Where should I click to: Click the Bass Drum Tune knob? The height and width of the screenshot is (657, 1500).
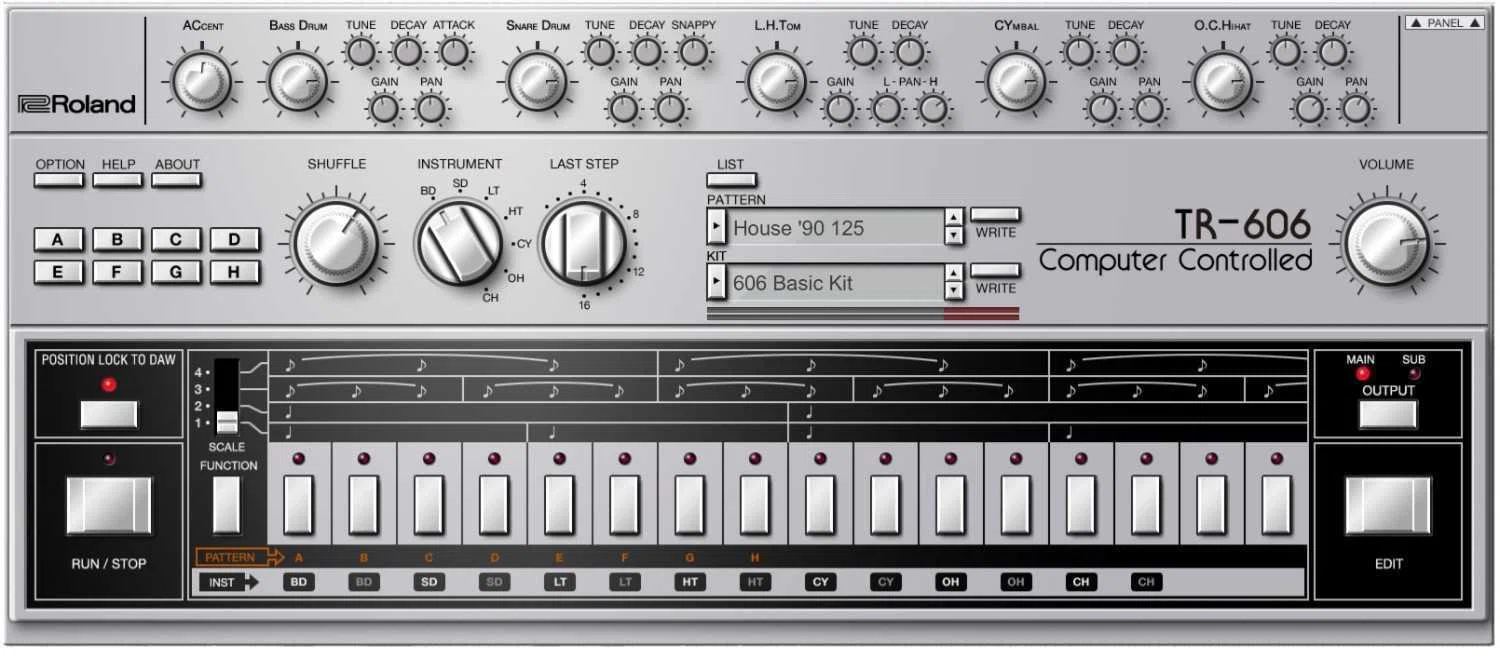pos(361,50)
